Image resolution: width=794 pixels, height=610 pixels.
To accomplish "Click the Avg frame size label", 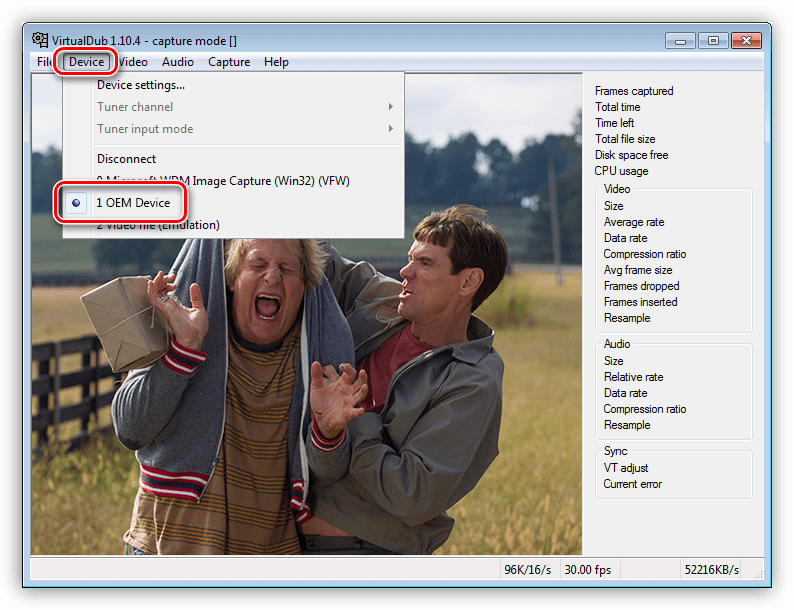I will [638, 270].
